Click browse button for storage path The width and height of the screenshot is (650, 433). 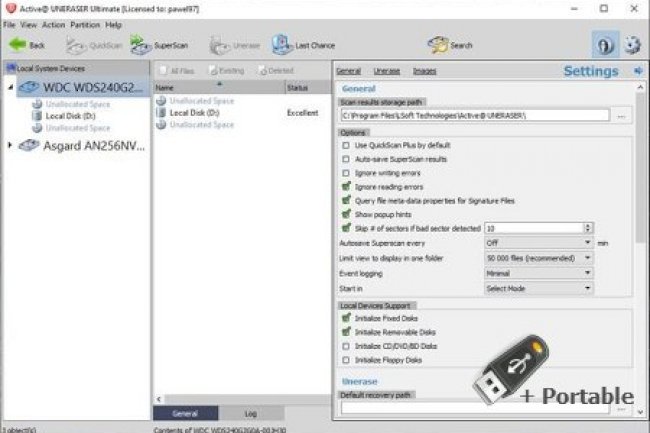pos(622,116)
